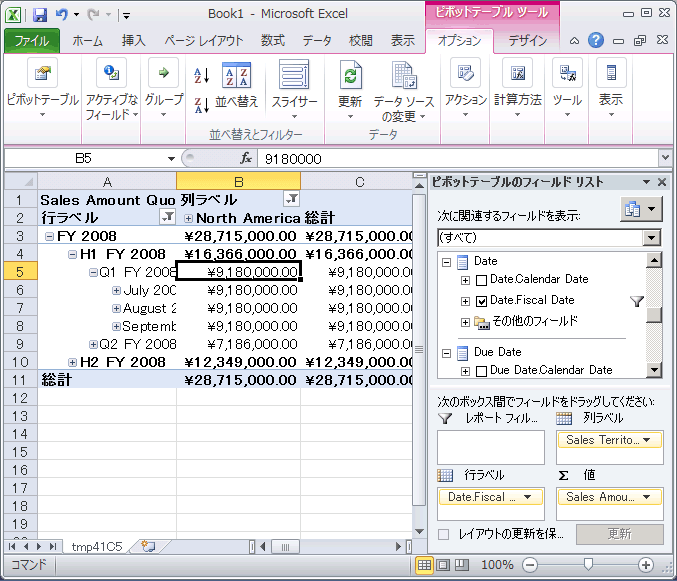Collapse the FY 2008 row

49,236
